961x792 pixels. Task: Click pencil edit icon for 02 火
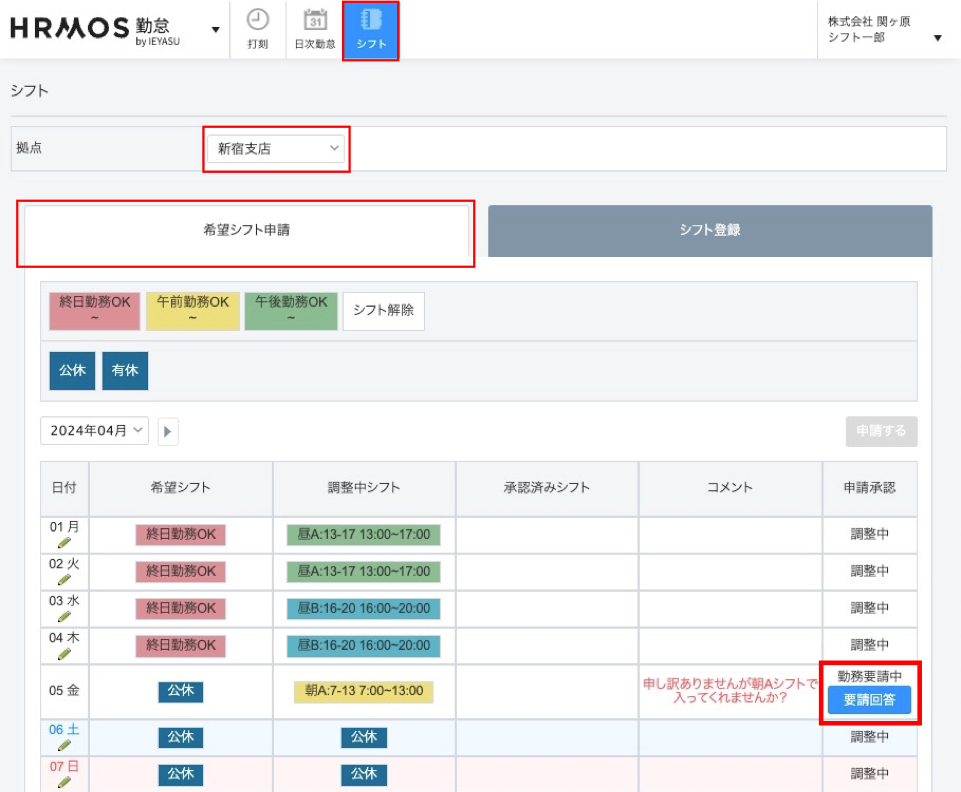pos(64,580)
